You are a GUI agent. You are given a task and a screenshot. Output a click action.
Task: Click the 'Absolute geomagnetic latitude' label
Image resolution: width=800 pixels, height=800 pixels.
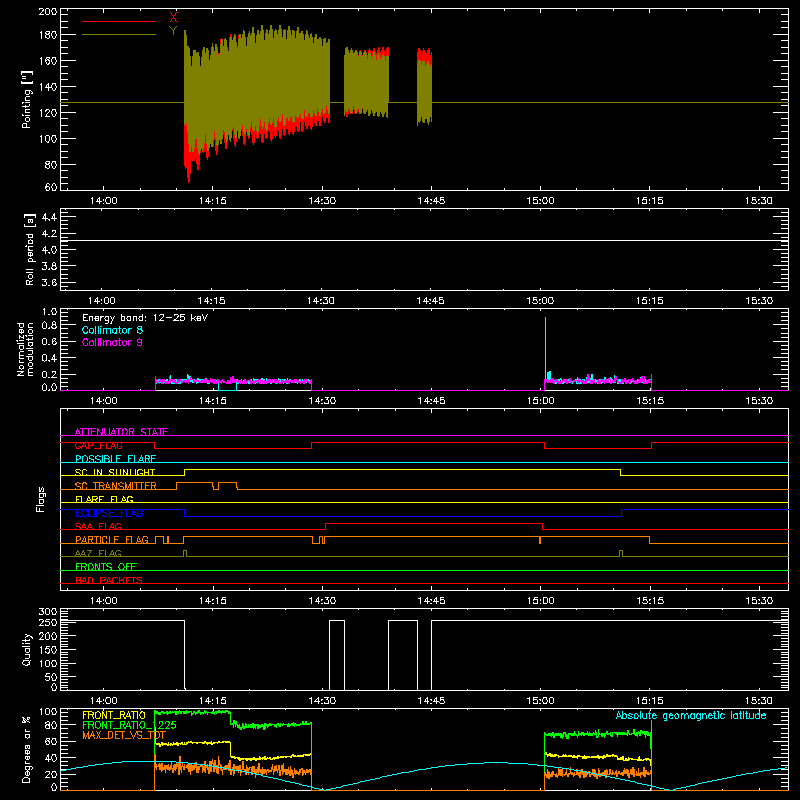pyautogui.click(x=691, y=716)
